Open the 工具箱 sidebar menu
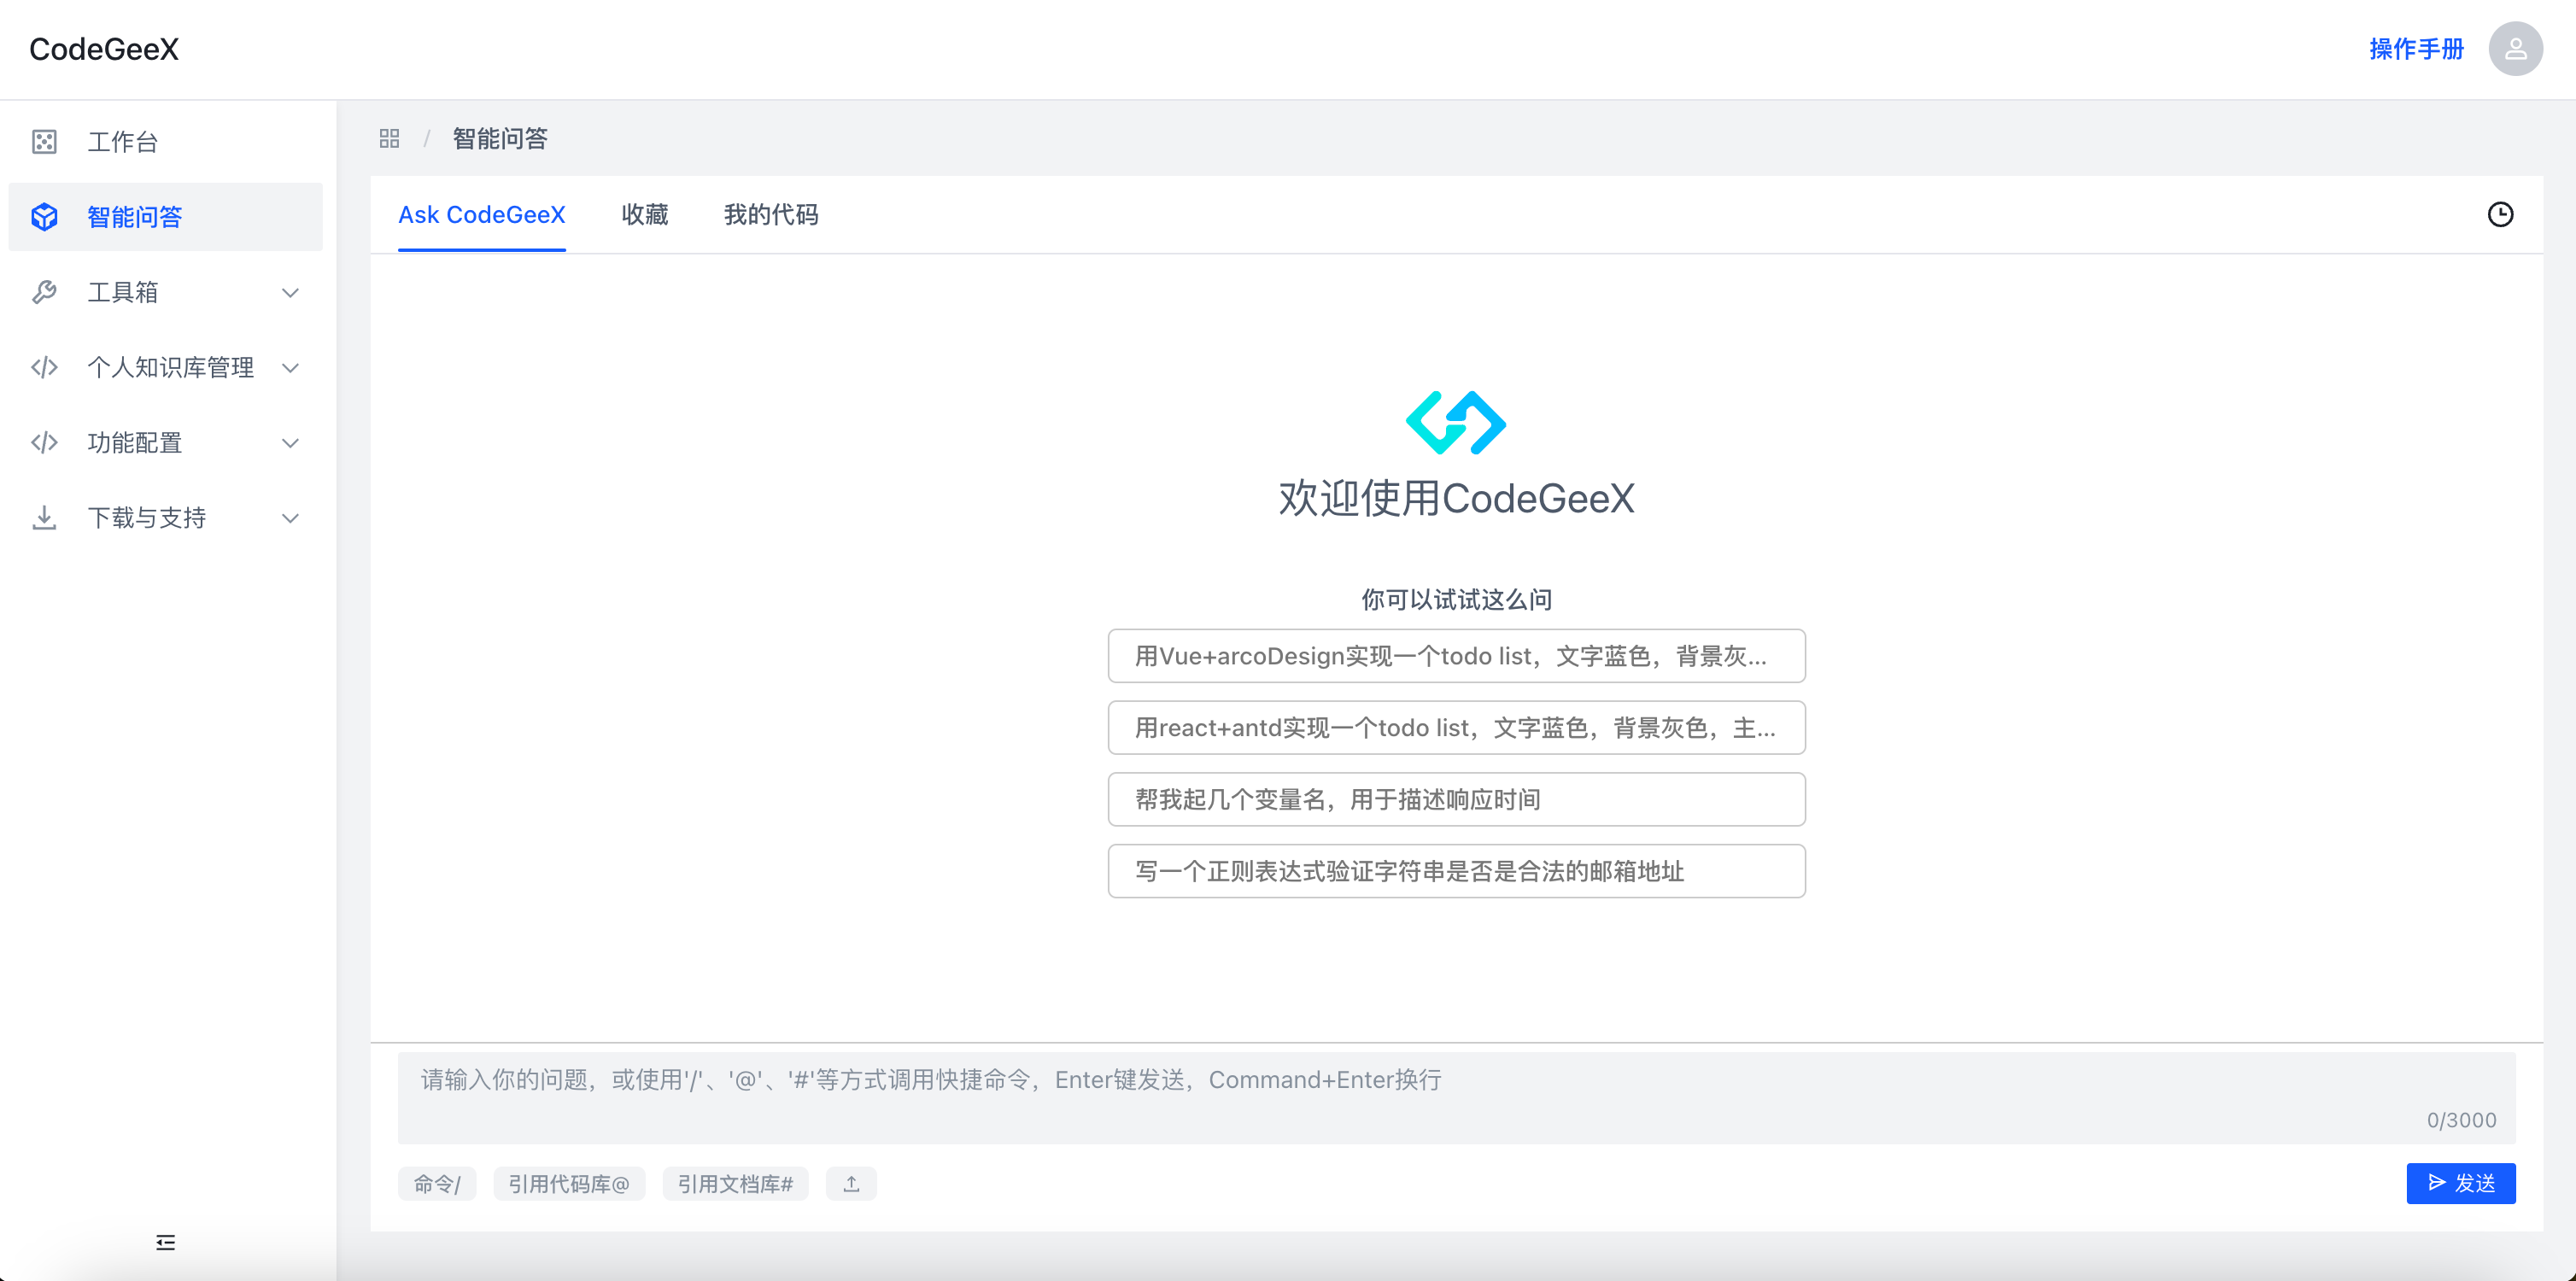 pos(165,292)
